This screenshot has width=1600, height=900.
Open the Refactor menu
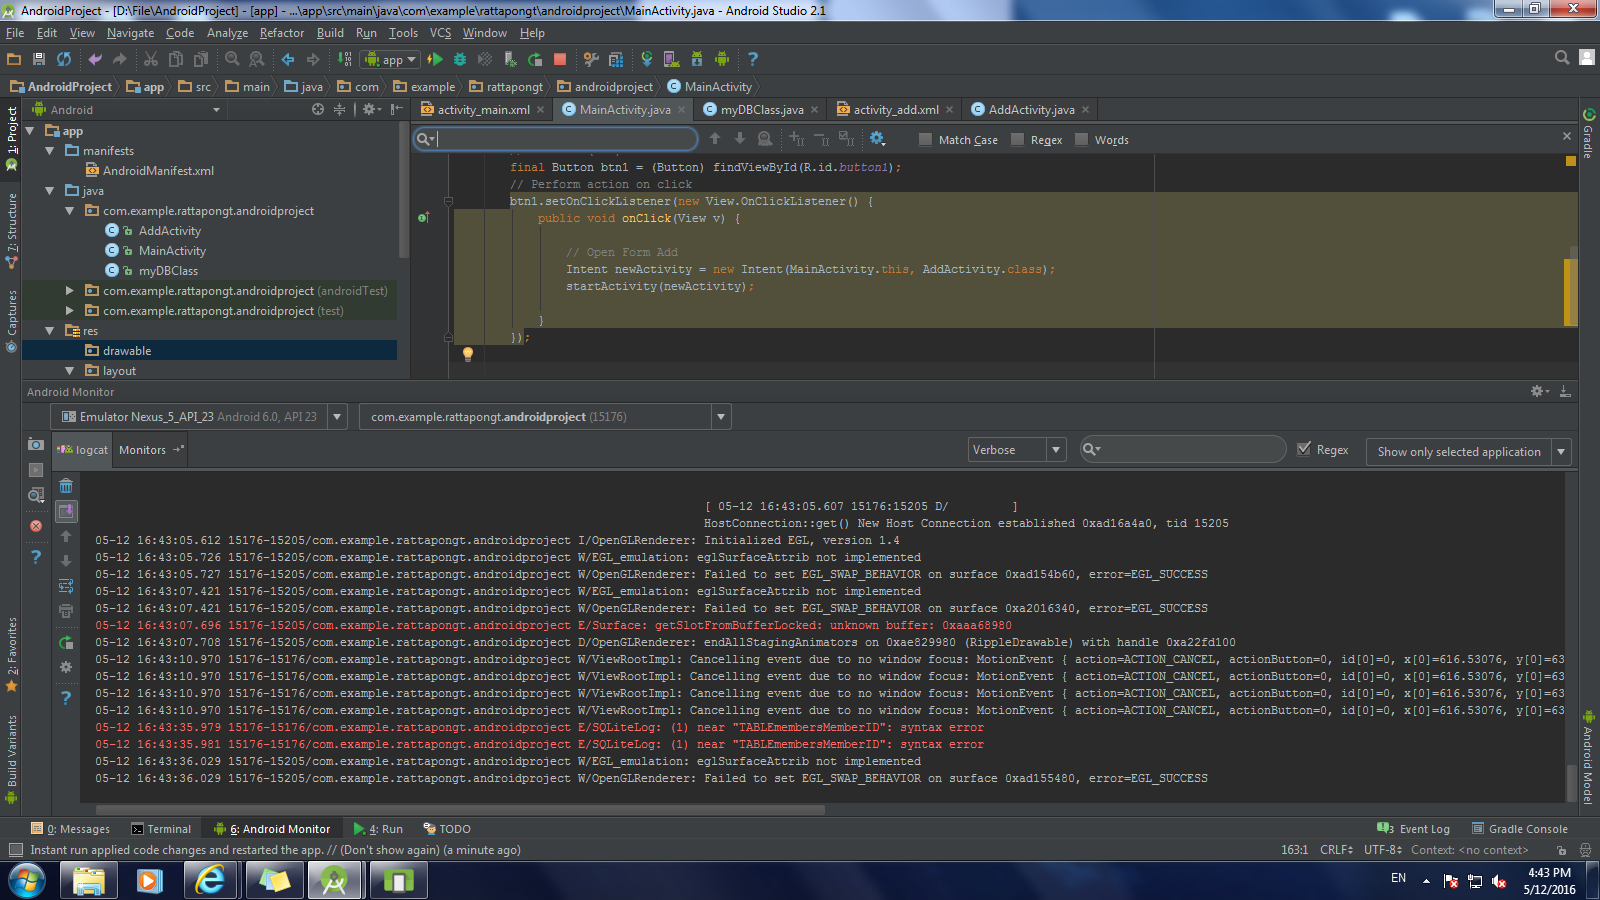281,33
